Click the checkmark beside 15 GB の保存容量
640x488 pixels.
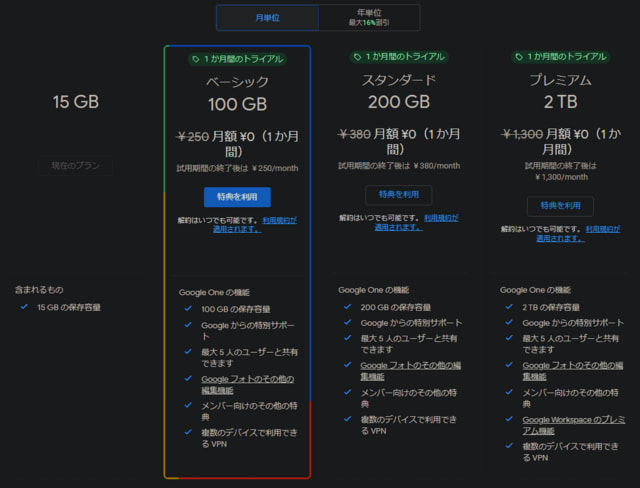click(24, 307)
